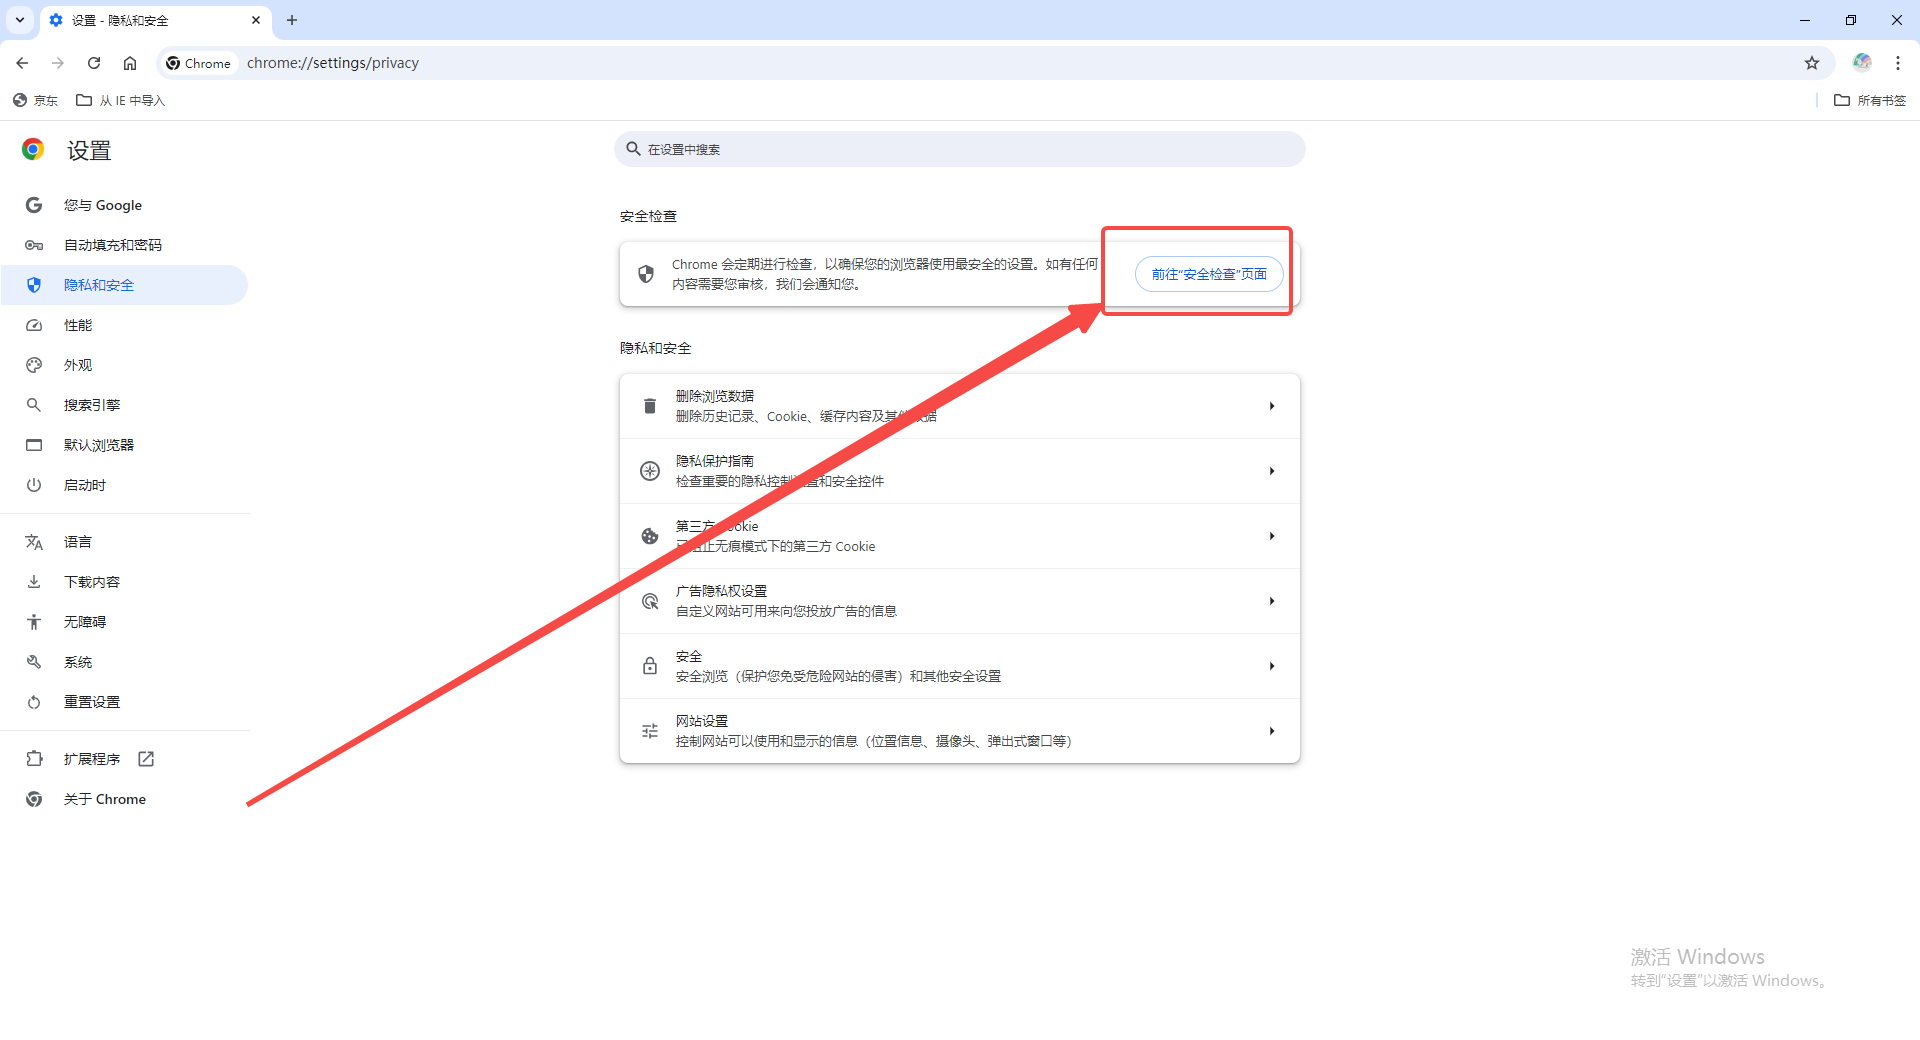
Task: Click the browser window icon for 默认浏览器
Action: pos(34,445)
